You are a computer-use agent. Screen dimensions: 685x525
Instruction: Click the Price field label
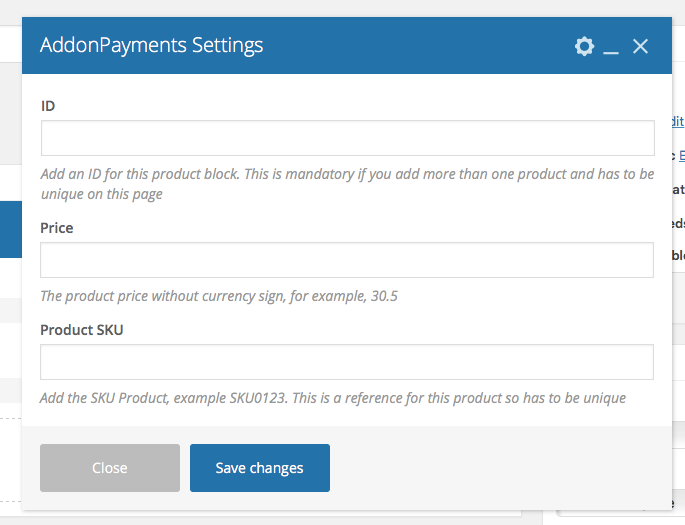pos(57,228)
